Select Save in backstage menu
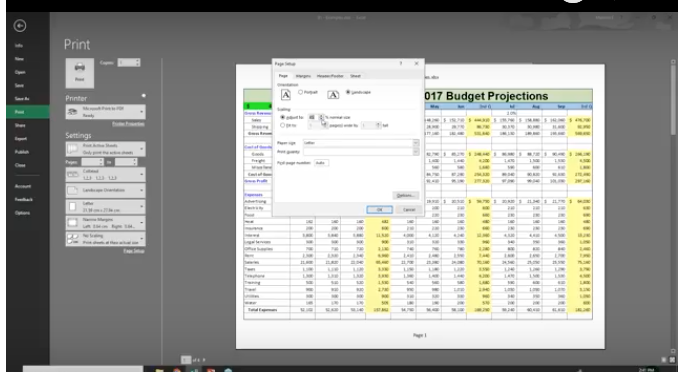Screen dimensions: 680x372 click(19, 85)
